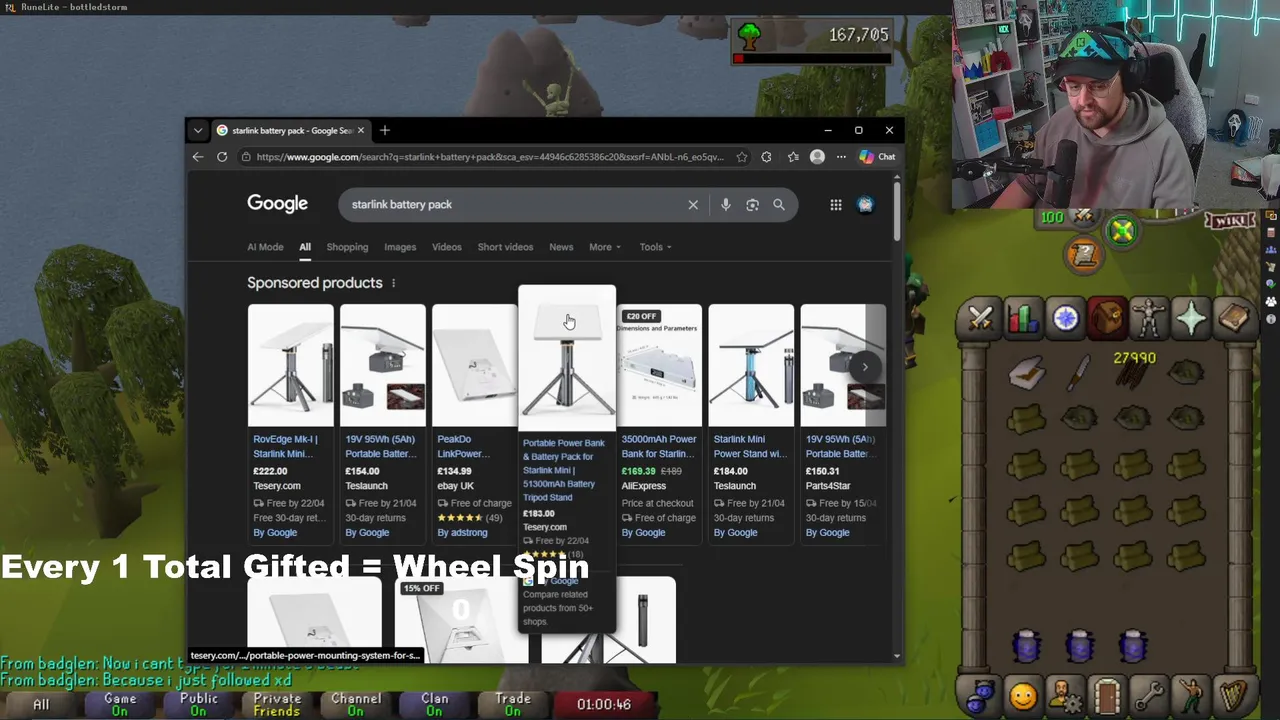This screenshot has height=720, width=1280.
Task: Open the Starlink Mini Power Stand product thumbnail
Action: [x=751, y=366]
